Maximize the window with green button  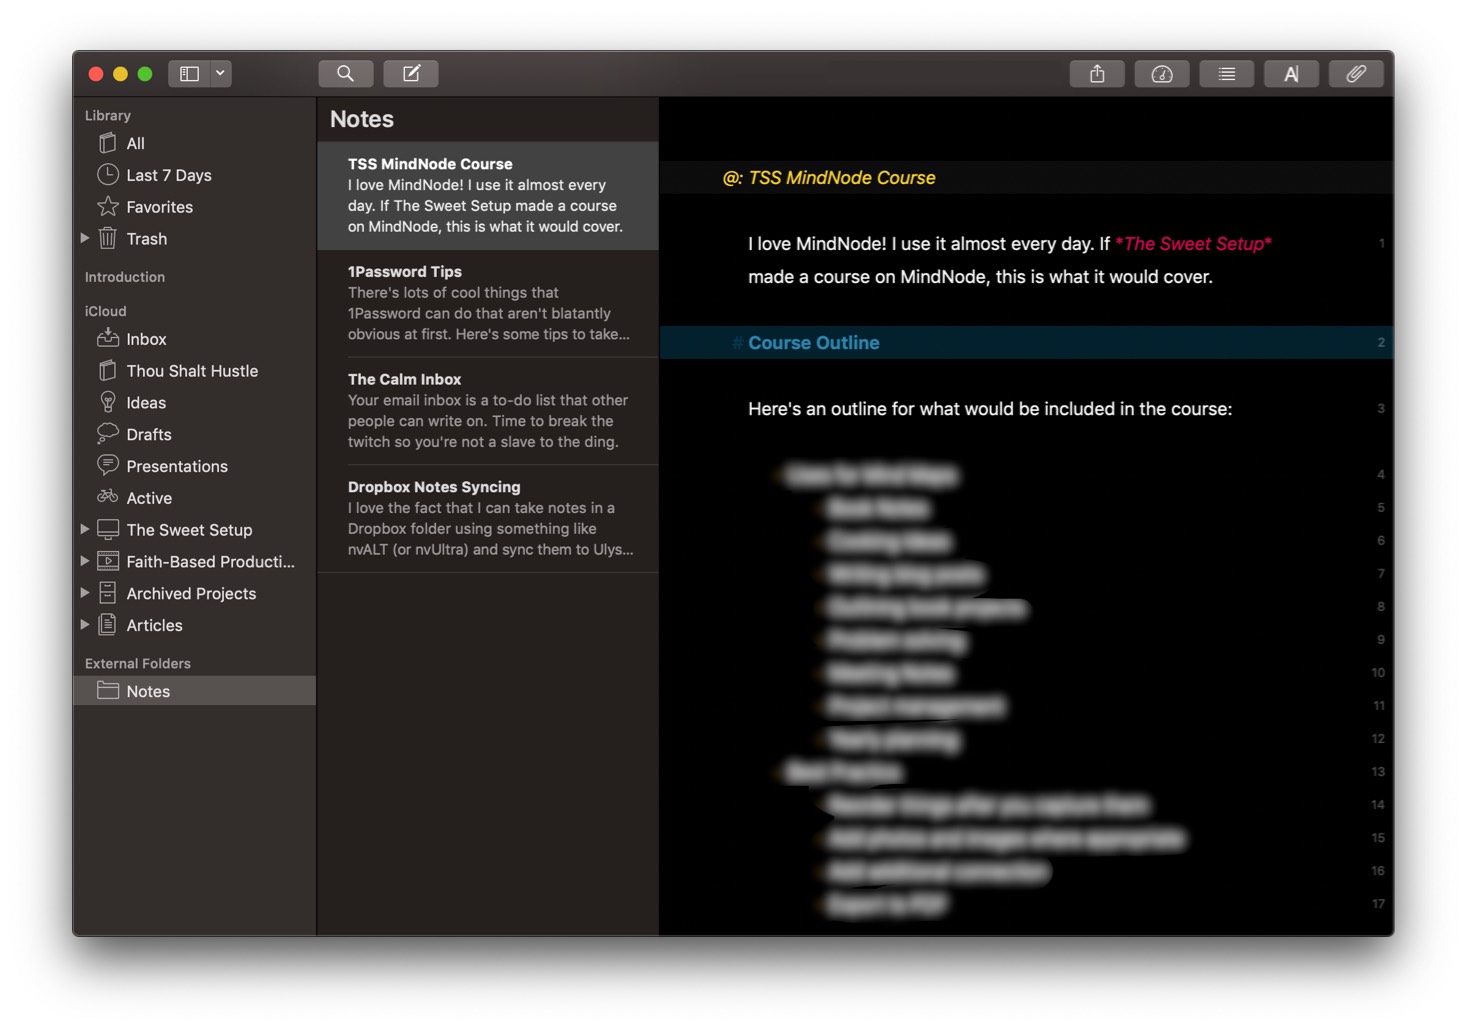tap(145, 73)
